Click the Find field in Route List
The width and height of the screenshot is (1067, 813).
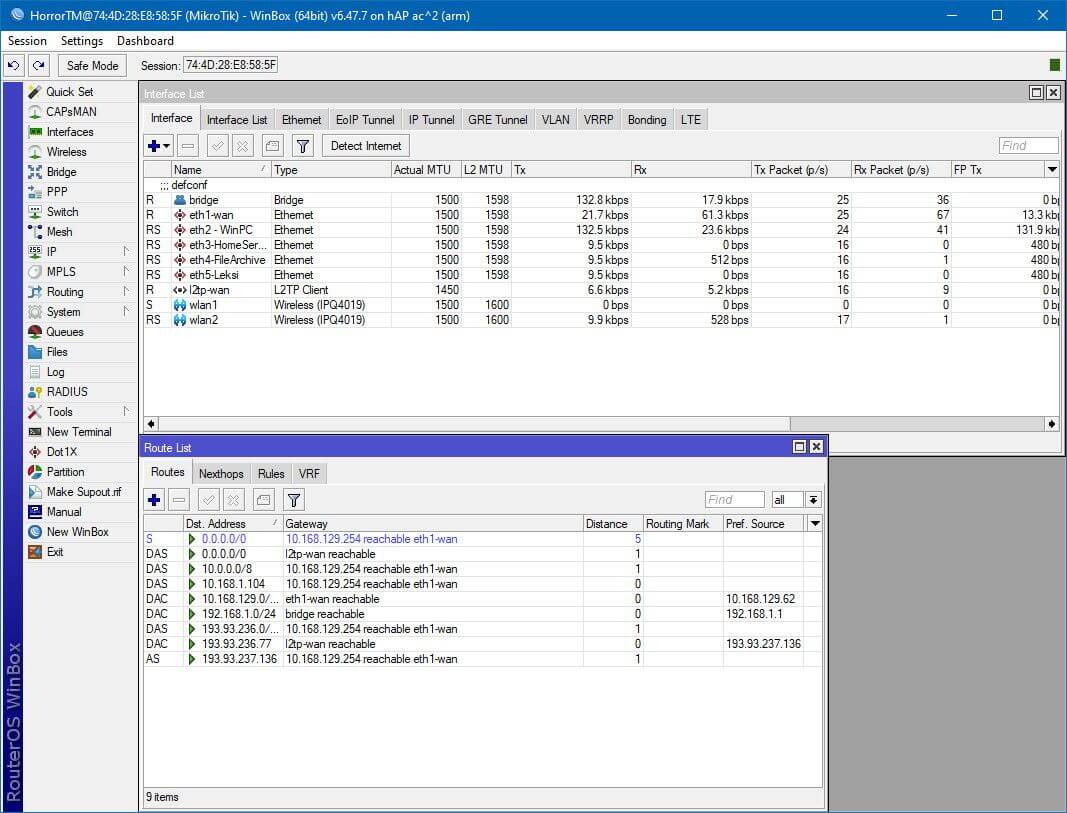click(735, 500)
